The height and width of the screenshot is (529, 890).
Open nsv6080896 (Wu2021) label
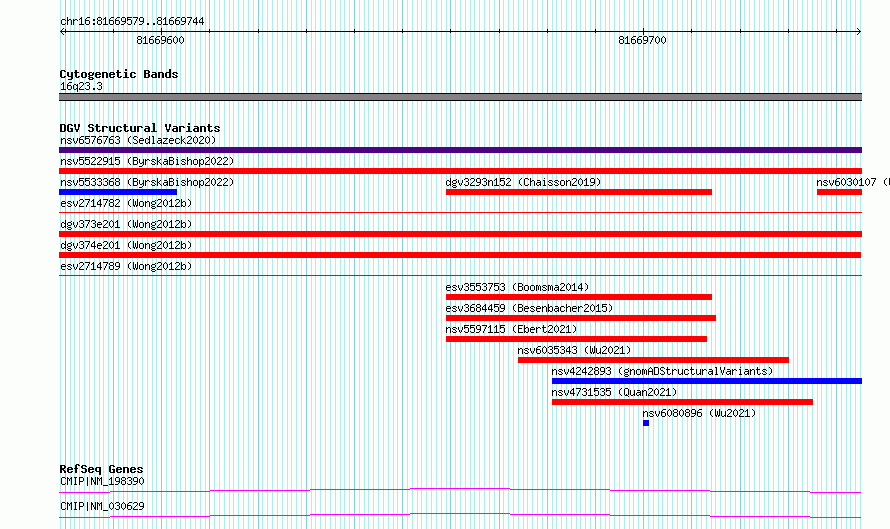click(699, 413)
